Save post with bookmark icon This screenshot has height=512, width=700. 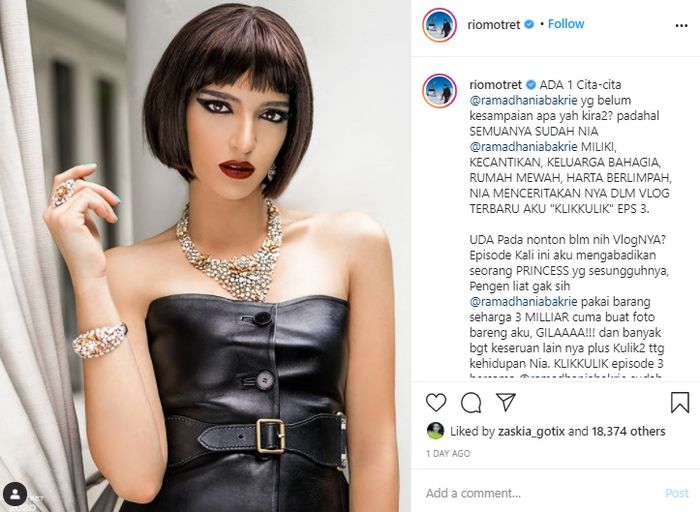(x=679, y=402)
